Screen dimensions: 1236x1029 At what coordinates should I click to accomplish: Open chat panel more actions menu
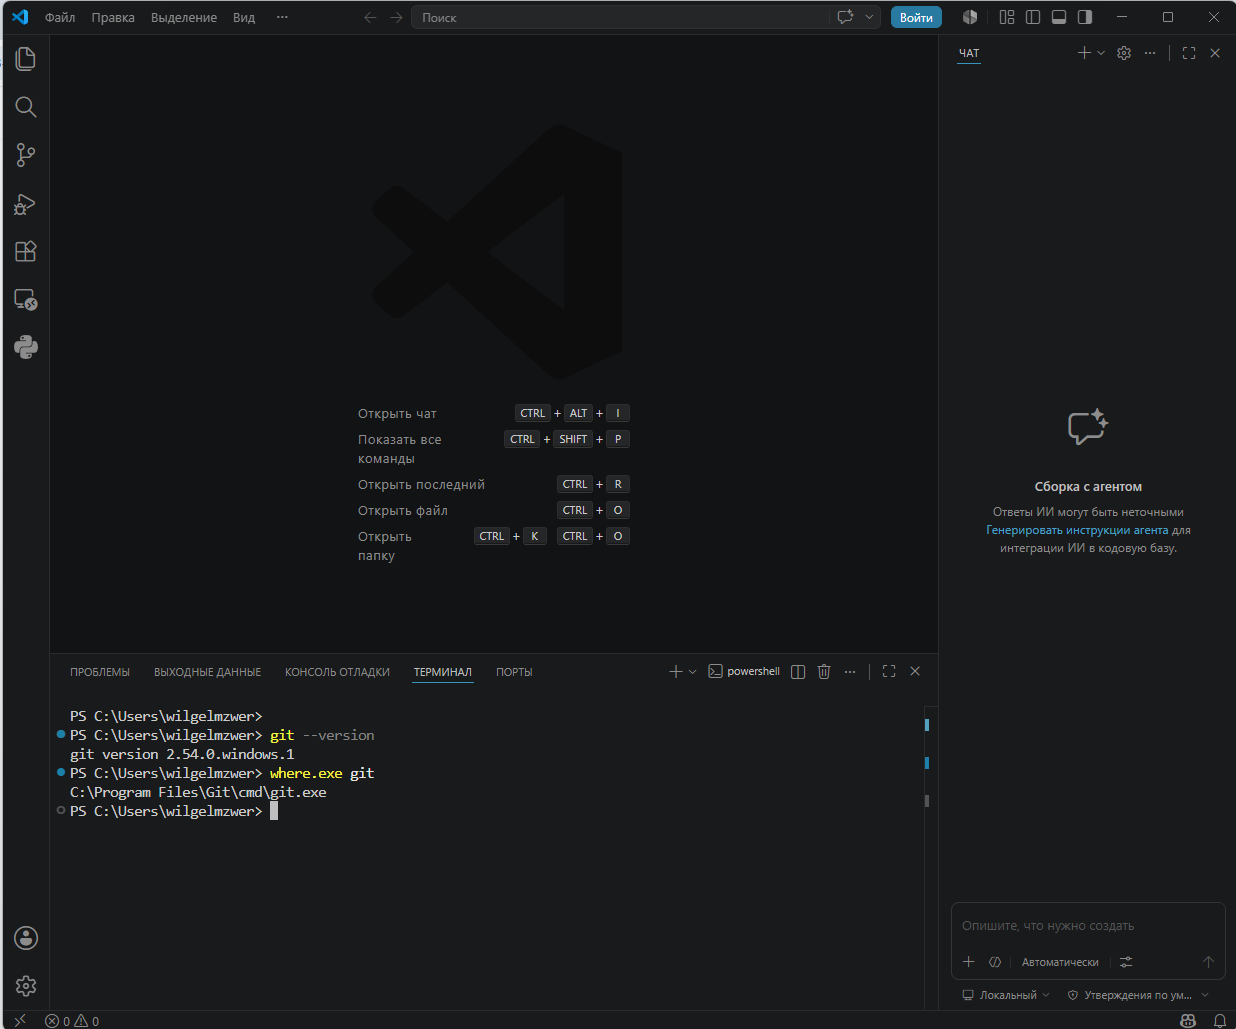[1150, 53]
